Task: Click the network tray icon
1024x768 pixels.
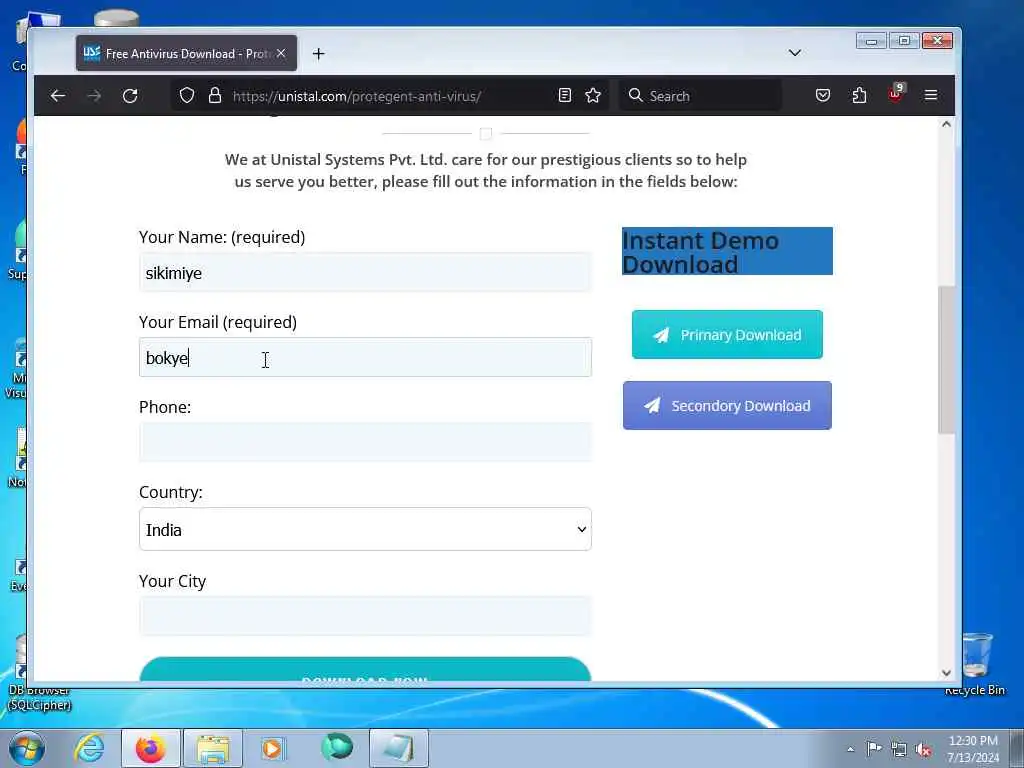Action: [x=899, y=749]
